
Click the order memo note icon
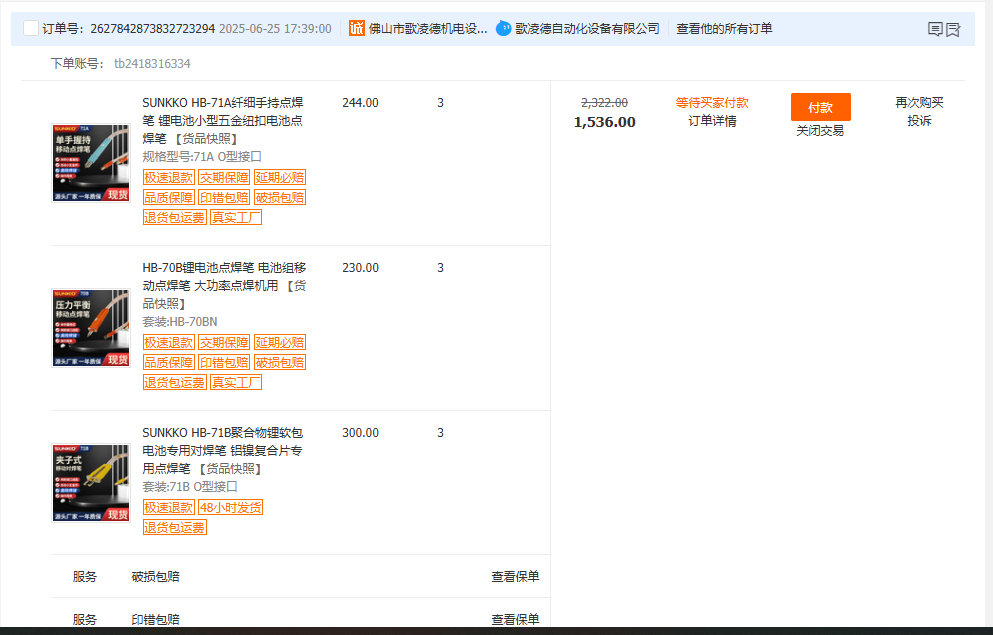(935, 29)
